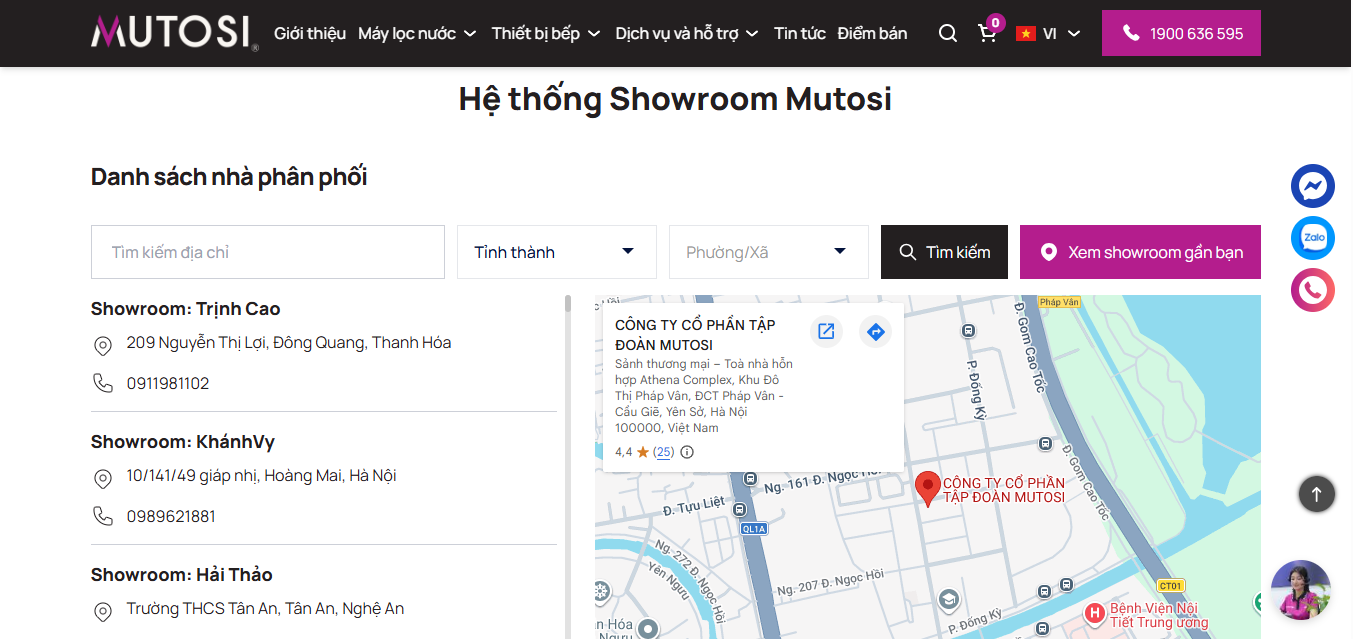This screenshot has height=639, width=1353.
Task: Expand the Phường/Xã dropdown
Action: pyautogui.click(x=769, y=252)
